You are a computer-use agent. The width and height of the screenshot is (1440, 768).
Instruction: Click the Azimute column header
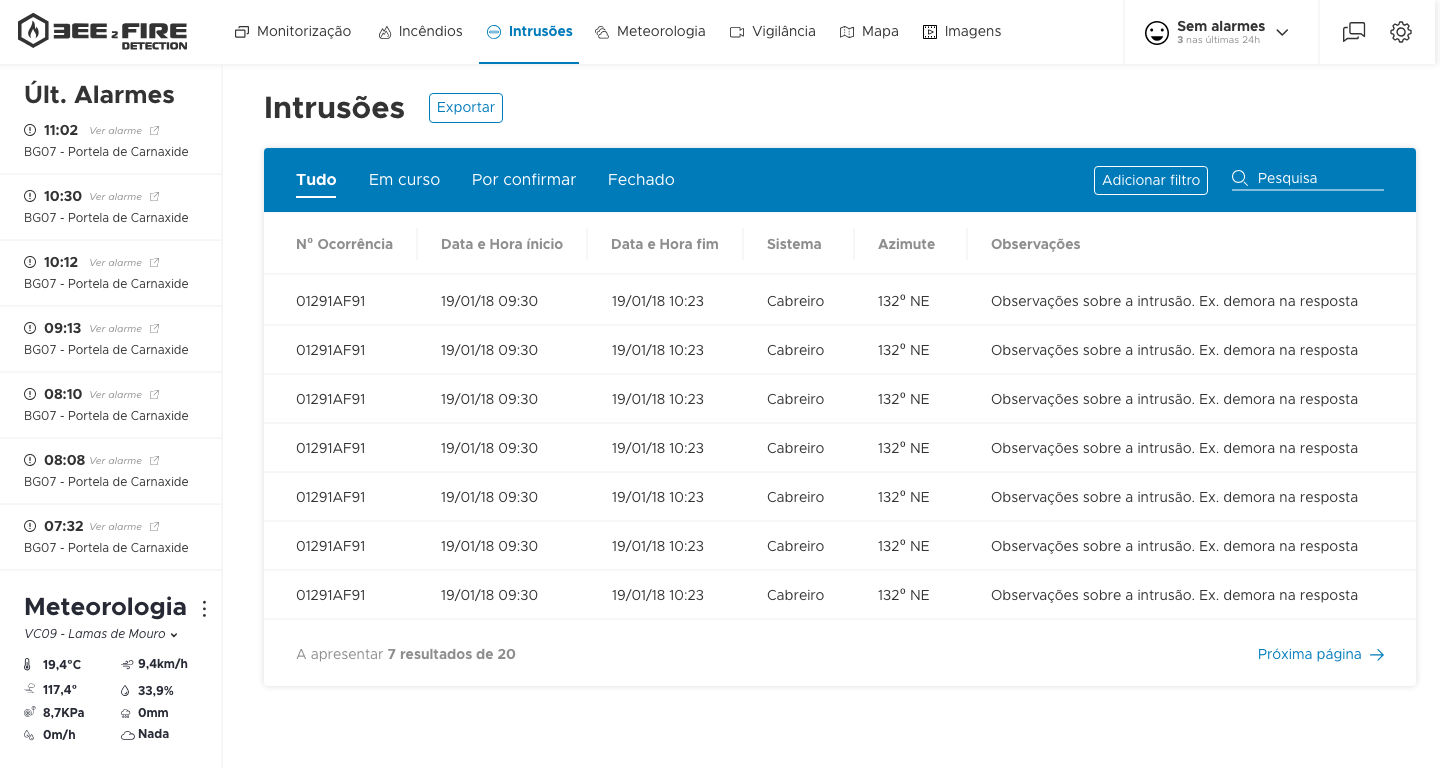(906, 244)
